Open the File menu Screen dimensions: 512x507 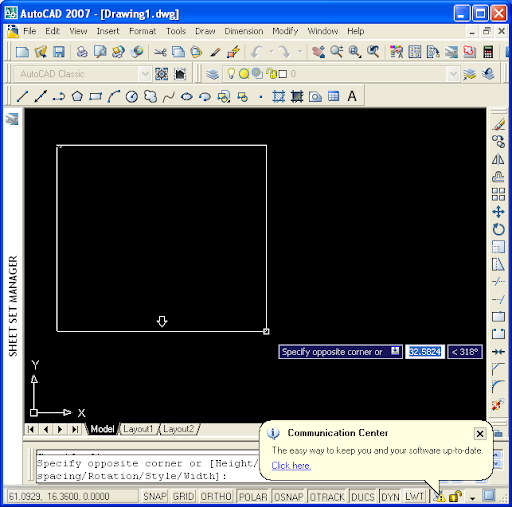coord(29,31)
